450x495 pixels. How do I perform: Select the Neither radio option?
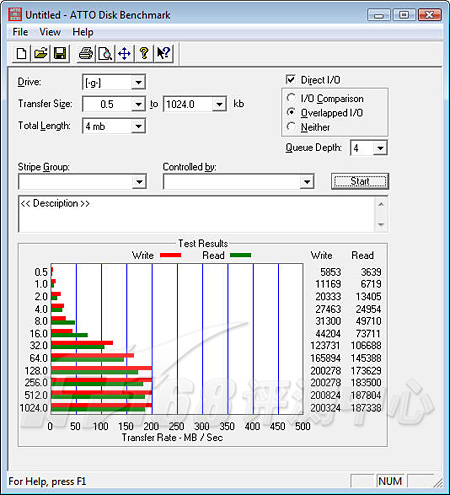point(291,127)
